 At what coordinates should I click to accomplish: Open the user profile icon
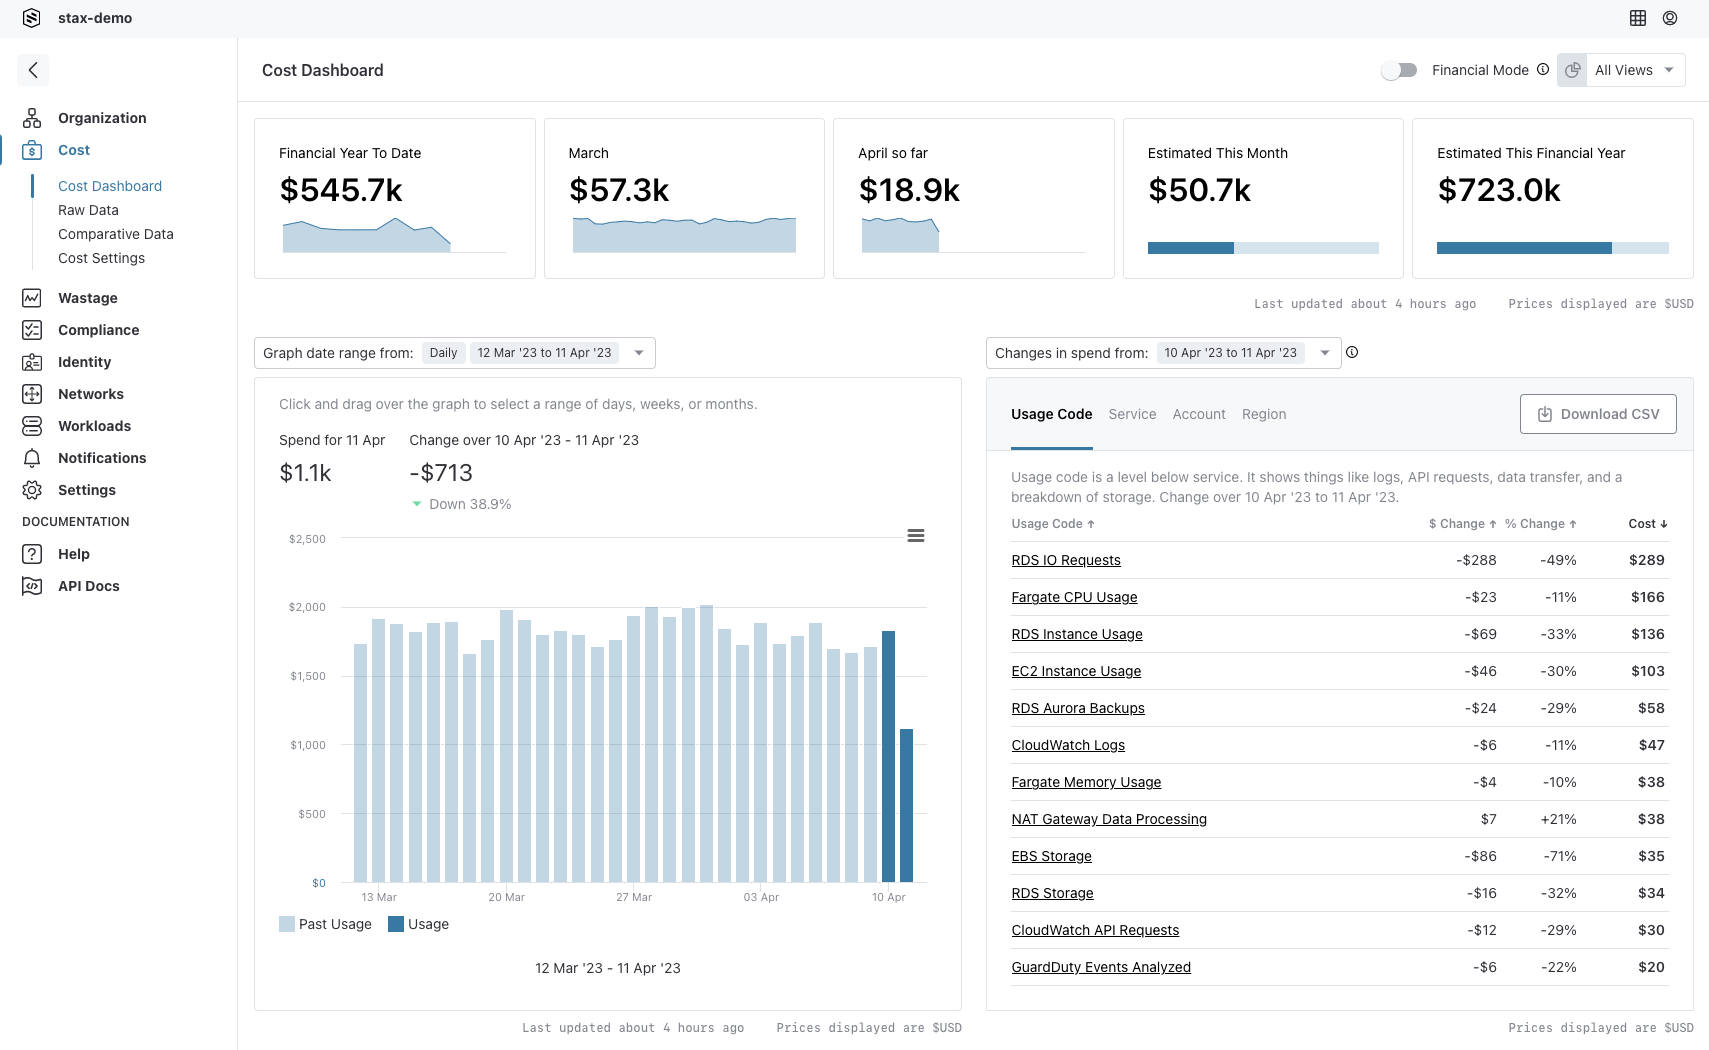(1670, 18)
